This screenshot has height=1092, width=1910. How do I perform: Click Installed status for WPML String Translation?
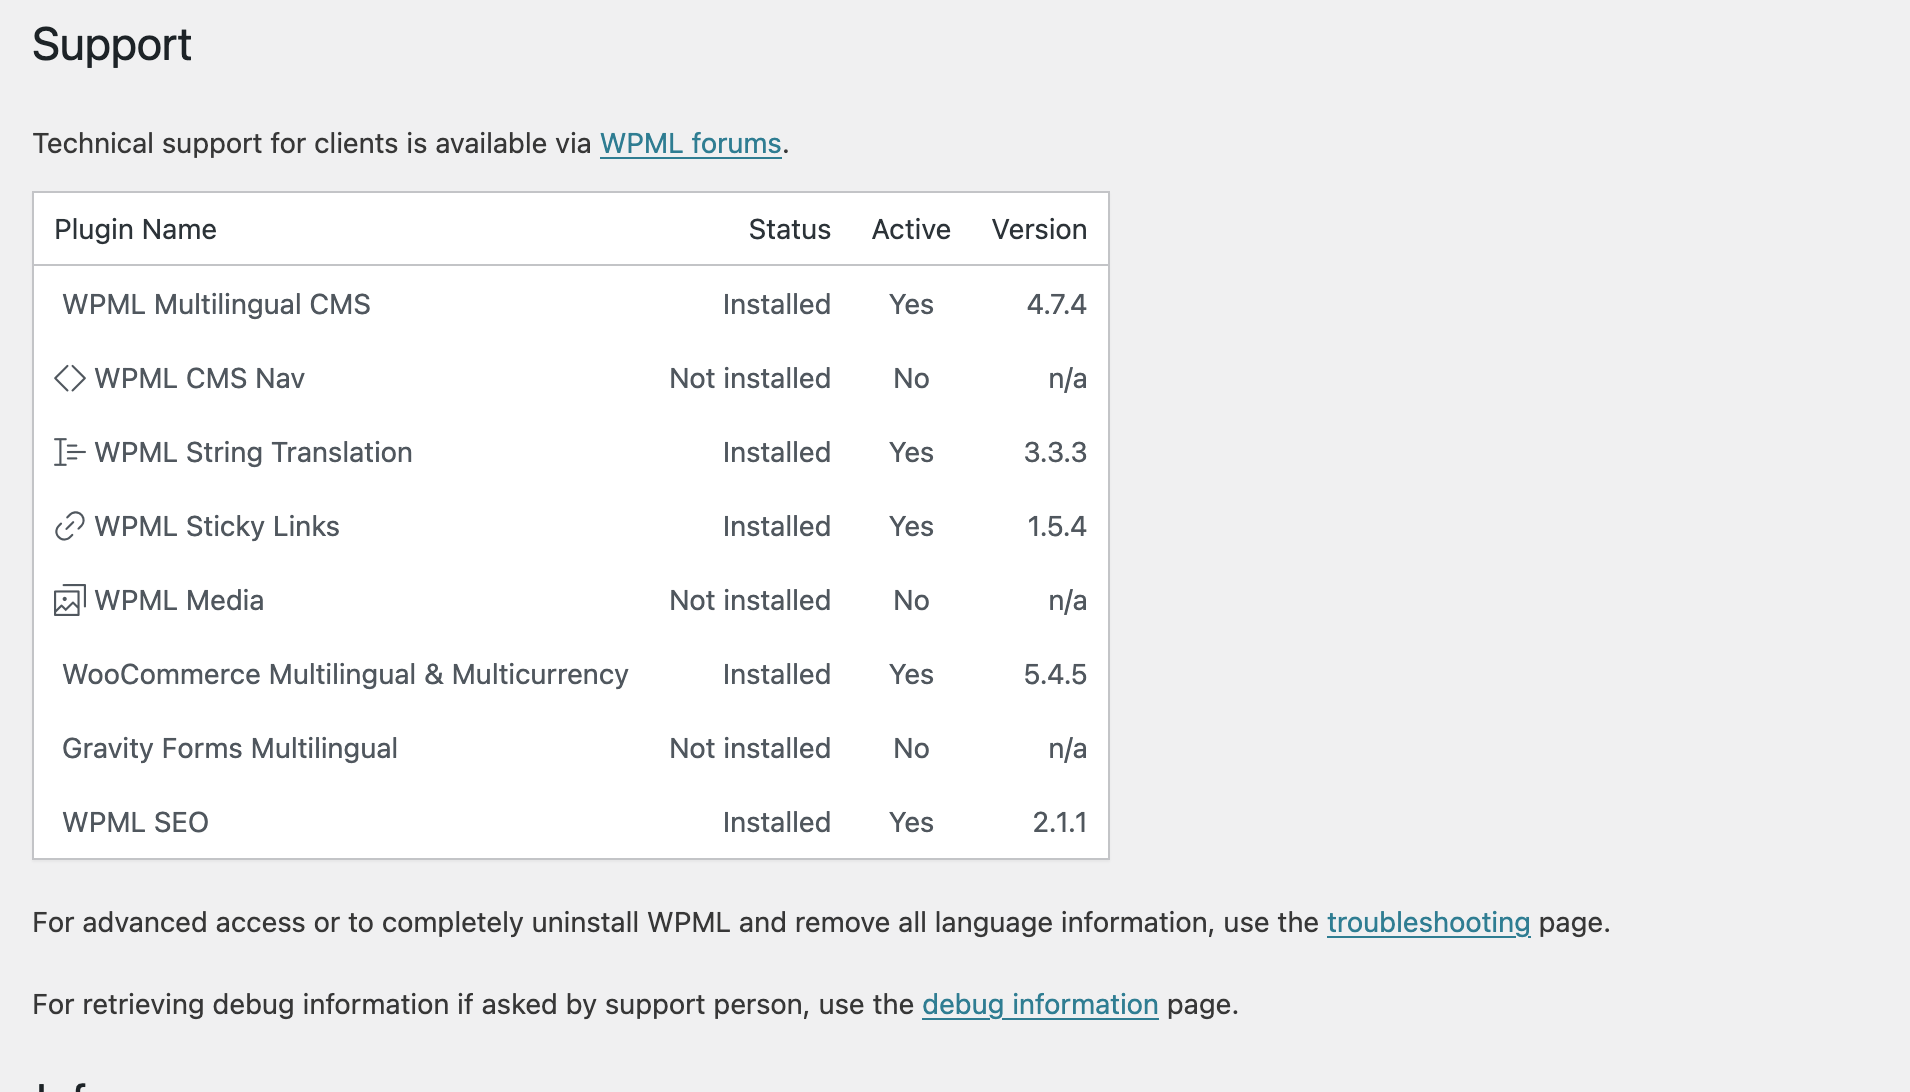pyautogui.click(x=777, y=452)
